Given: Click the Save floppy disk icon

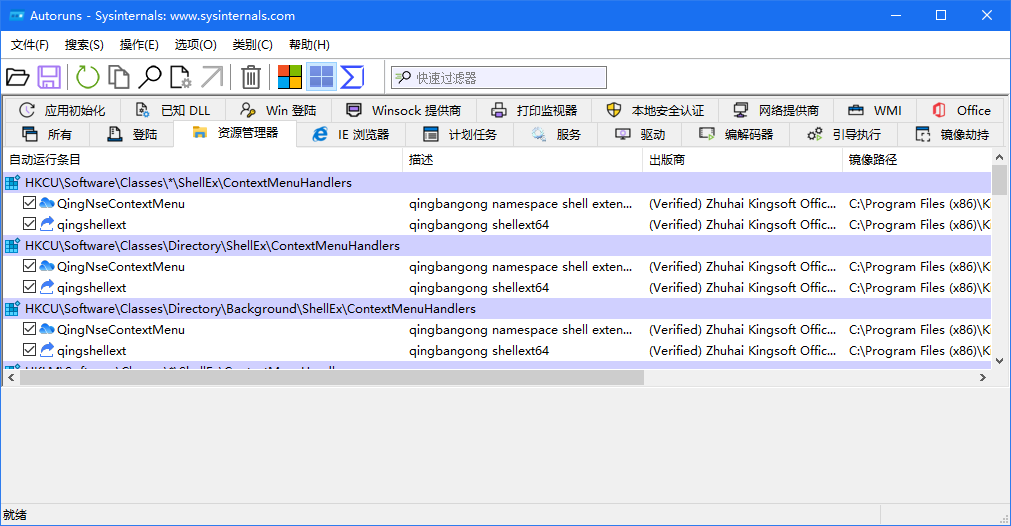Looking at the screenshot, I should 49,77.
